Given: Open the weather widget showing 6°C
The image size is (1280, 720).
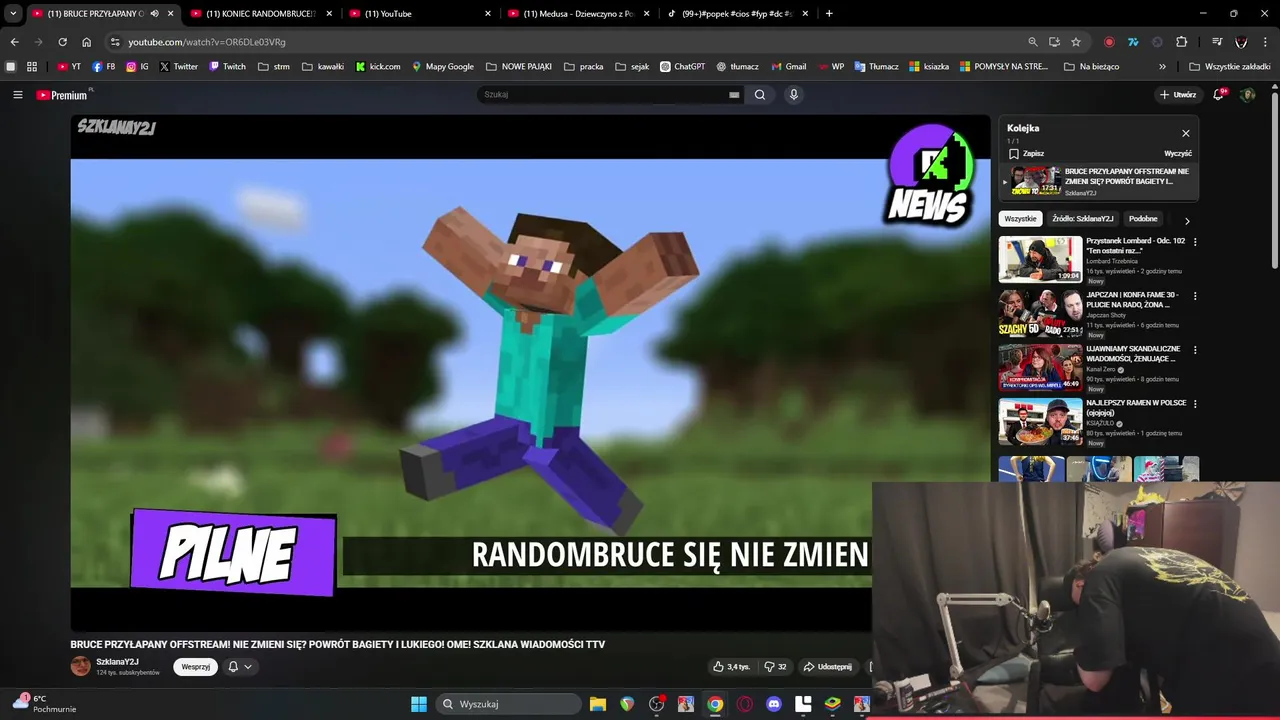Looking at the screenshot, I should (x=45, y=704).
